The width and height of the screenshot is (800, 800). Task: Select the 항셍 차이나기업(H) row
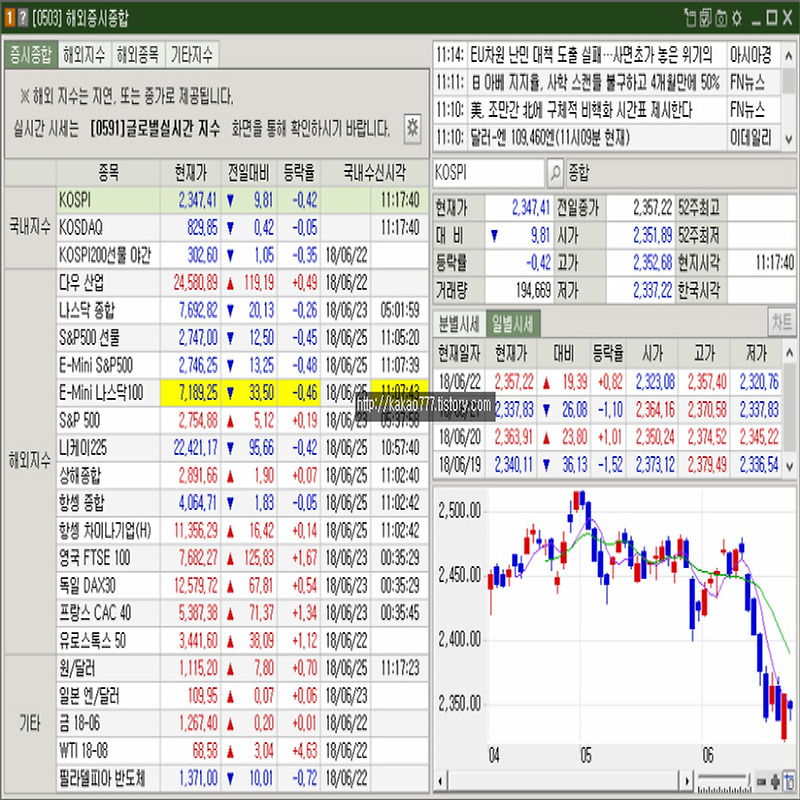click(242, 531)
